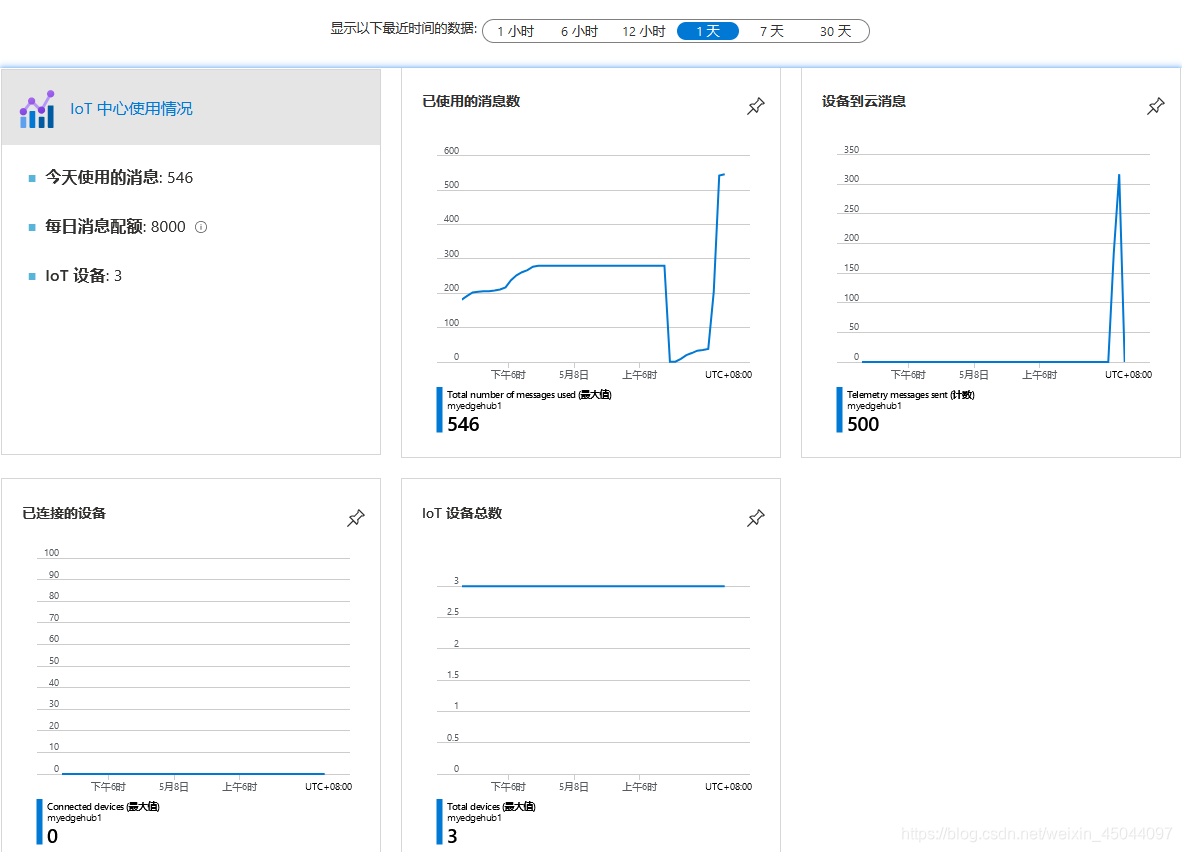1182x852 pixels.
Task: Click the 设备到云消息 chart title
Action: pyautogui.click(x=864, y=101)
